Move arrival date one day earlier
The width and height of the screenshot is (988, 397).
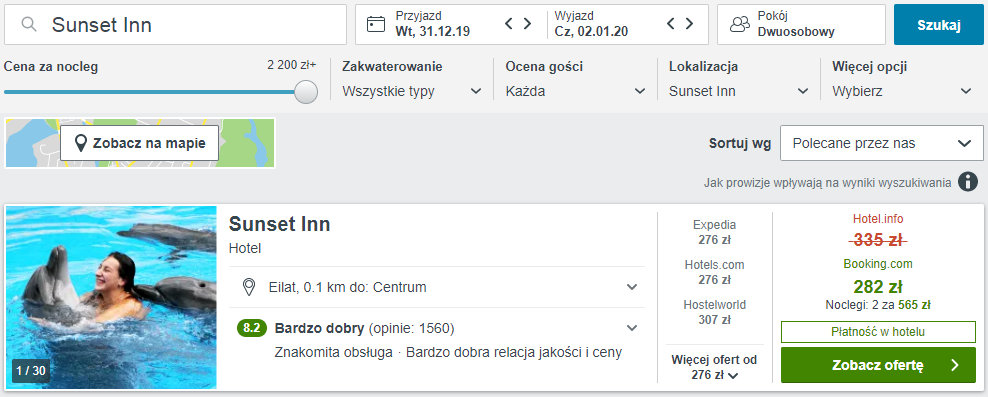point(509,24)
